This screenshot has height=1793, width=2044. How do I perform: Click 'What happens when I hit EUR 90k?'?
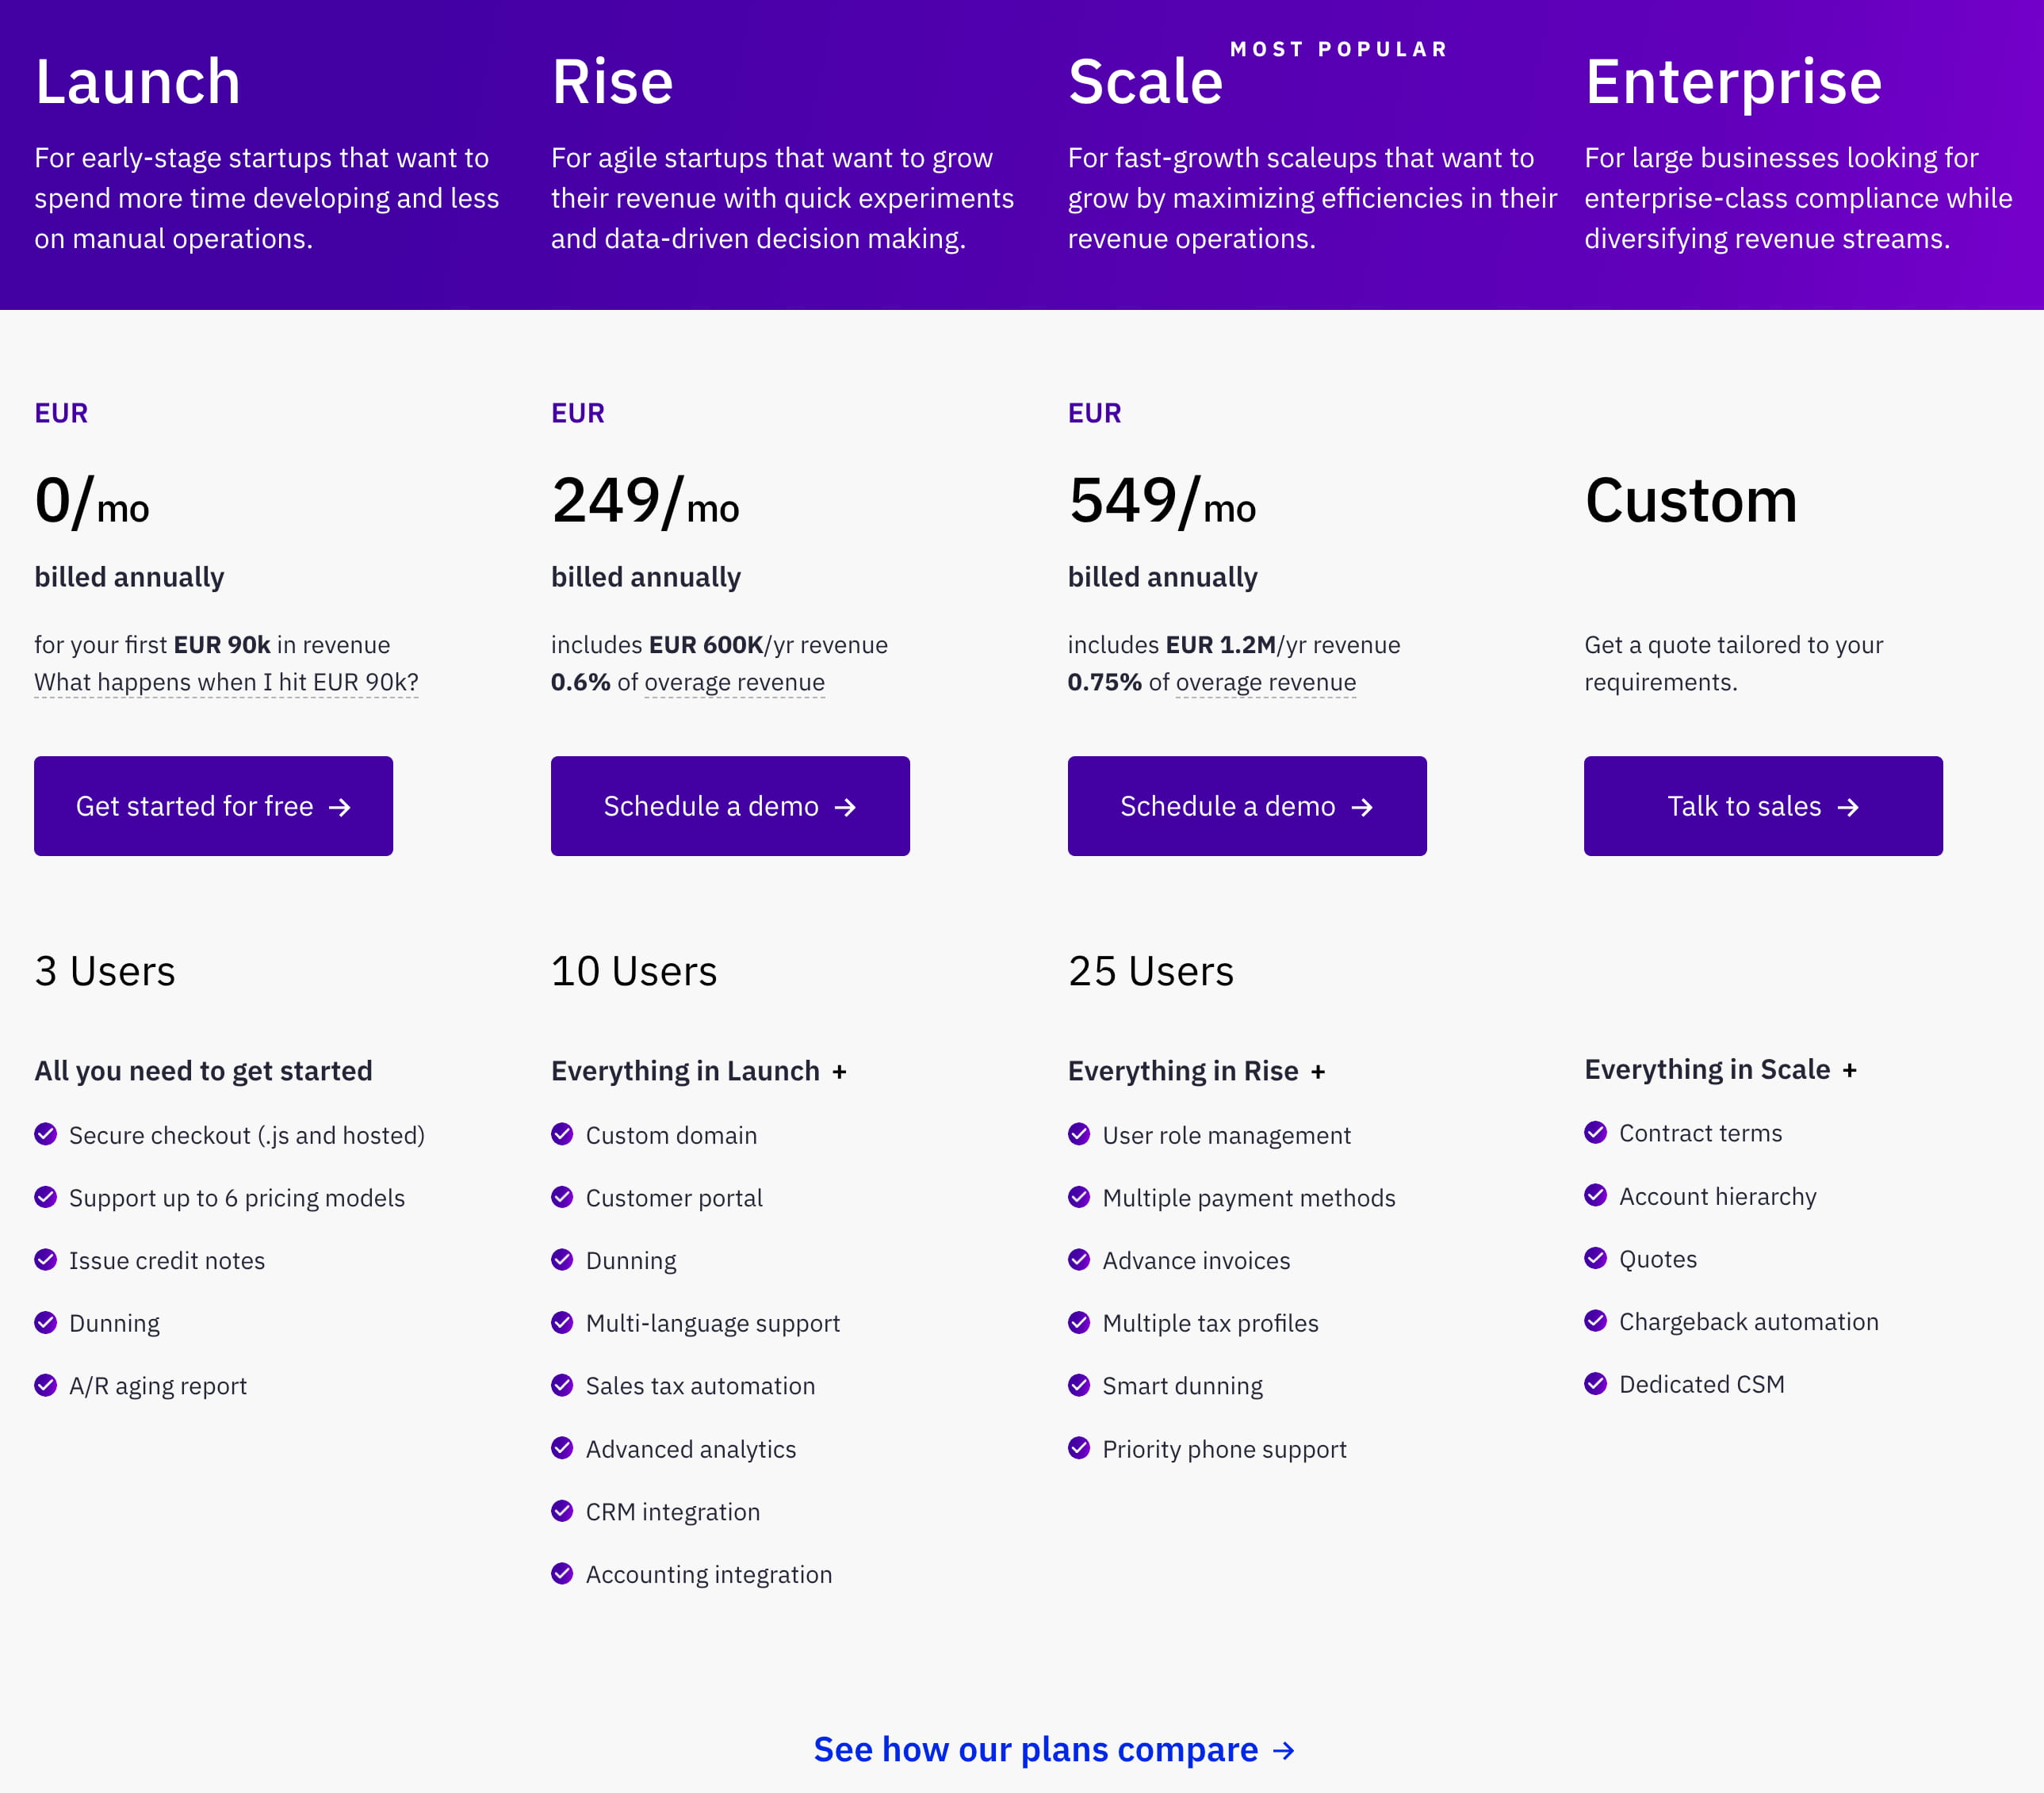tap(226, 682)
